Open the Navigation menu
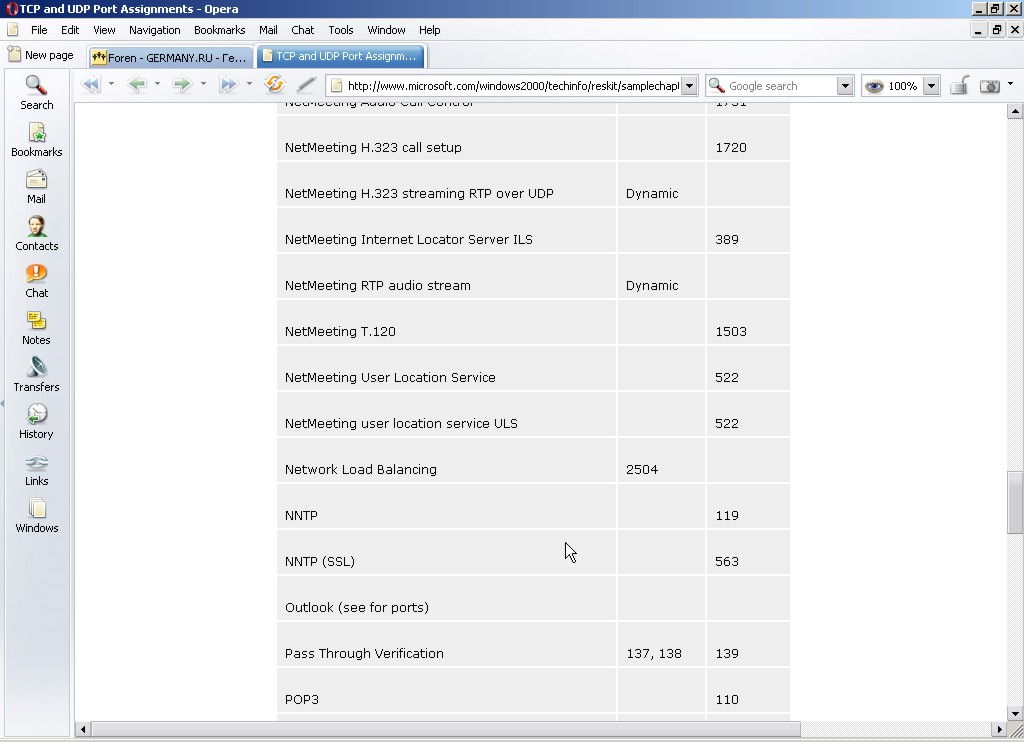The image size is (1024, 742). pos(155,30)
